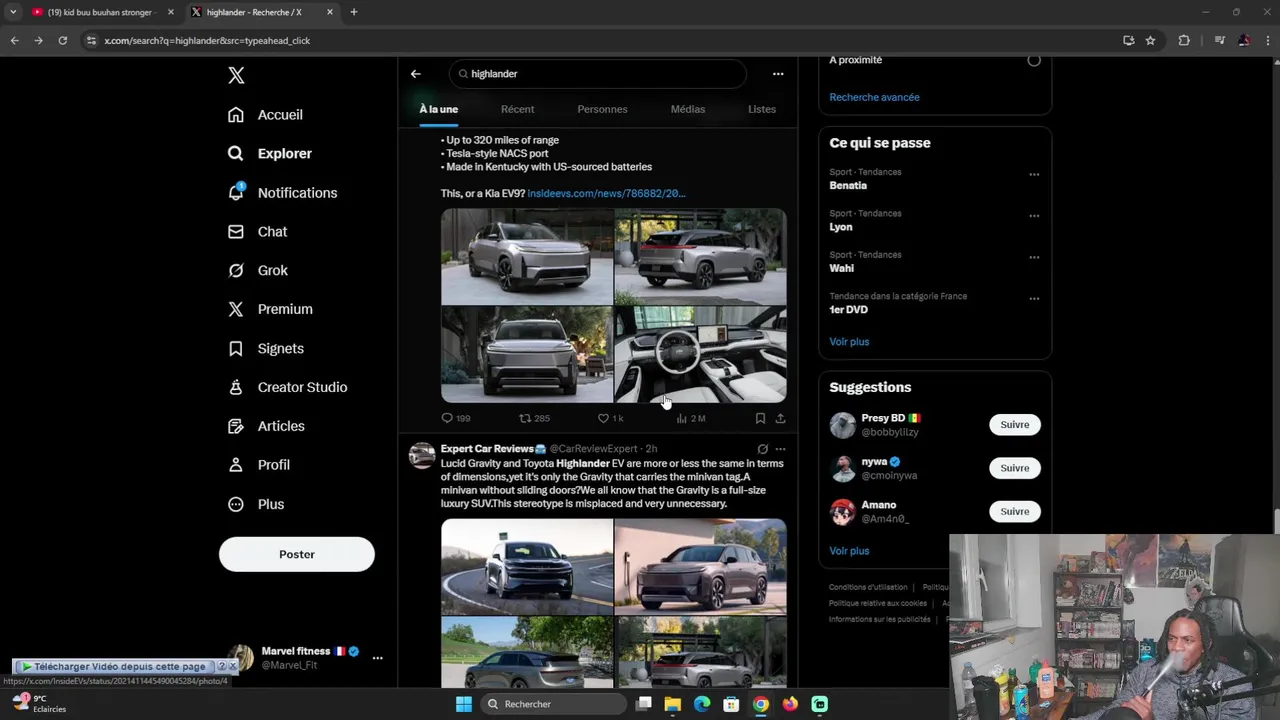Viewport: 1280px width, 720px height.
Task: Open Premium X icon
Action: tap(236, 309)
